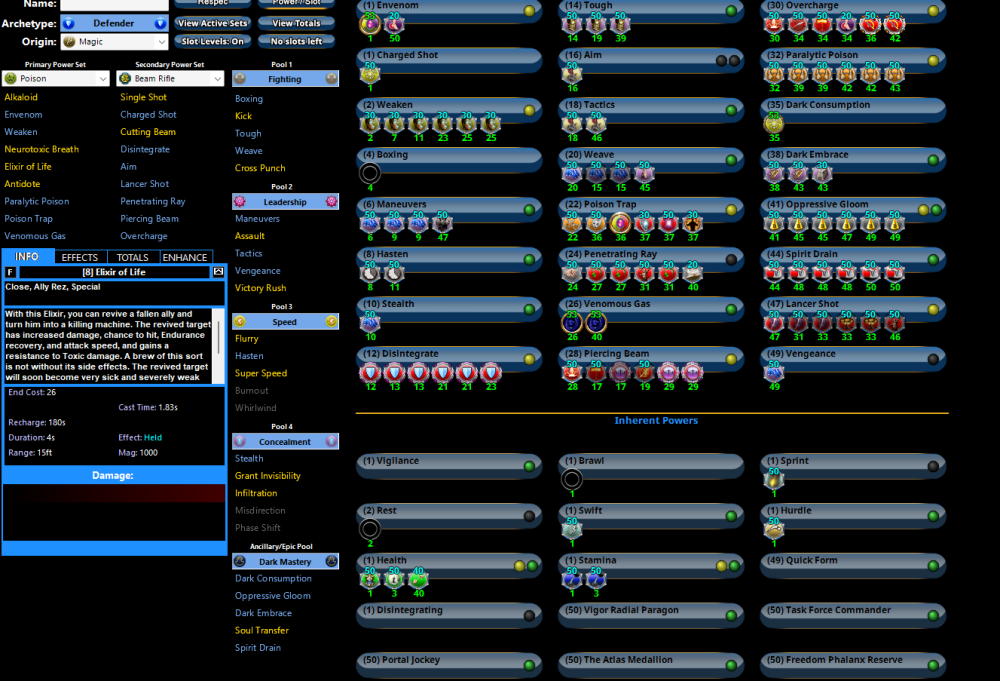This screenshot has width=1000, height=681.
Task: Click the View Totals button
Action: (296, 23)
